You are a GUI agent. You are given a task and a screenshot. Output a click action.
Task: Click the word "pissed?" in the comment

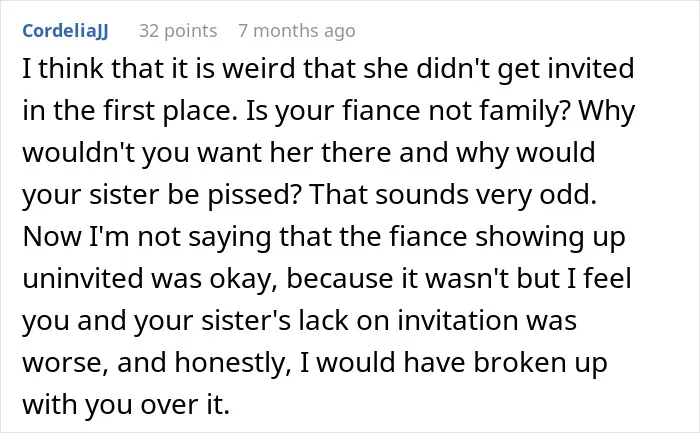[x=254, y=194]
